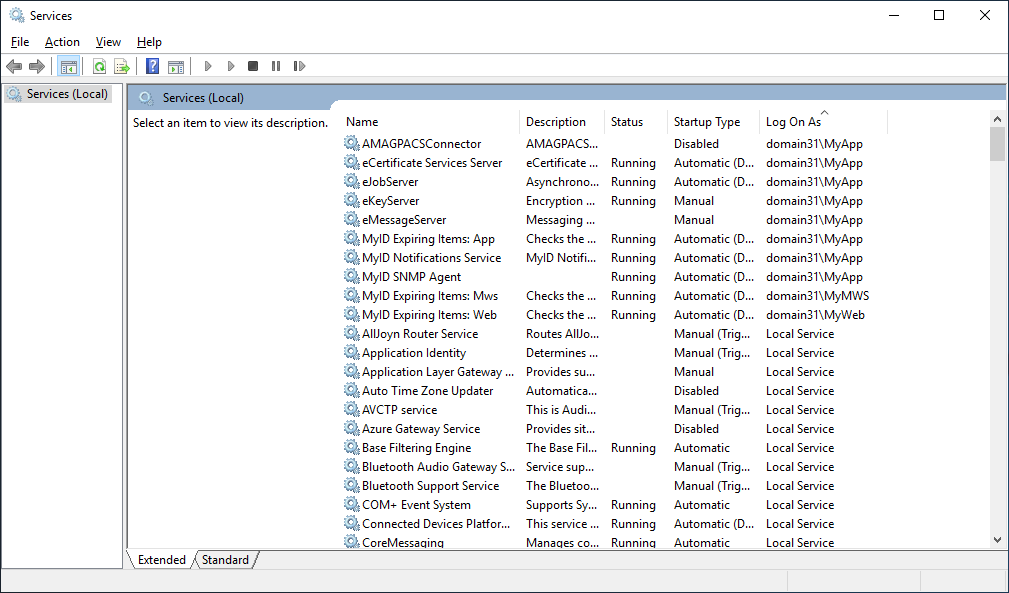The height and width of the screenshot is (593, 1009).
Task: Select the Connected Devices Platform service name
Action: [436, 524]
